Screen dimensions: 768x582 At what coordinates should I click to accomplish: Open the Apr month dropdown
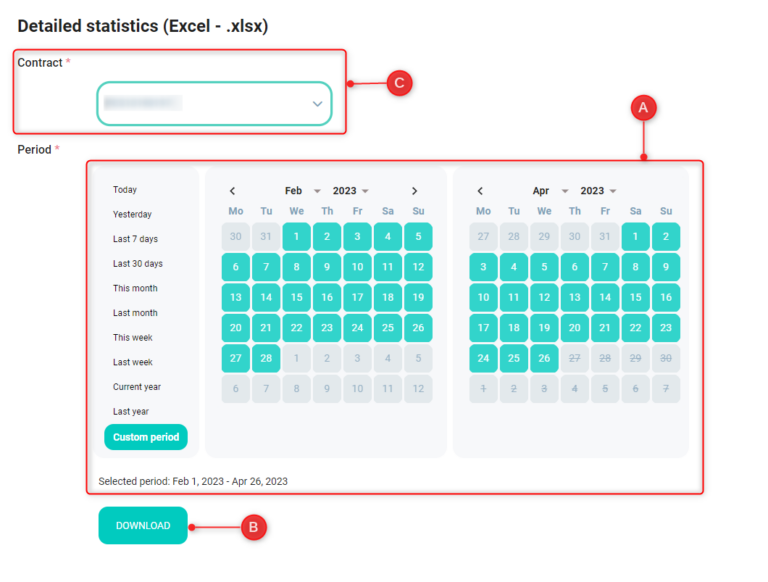pyautogui.click(x=550, y=191)
